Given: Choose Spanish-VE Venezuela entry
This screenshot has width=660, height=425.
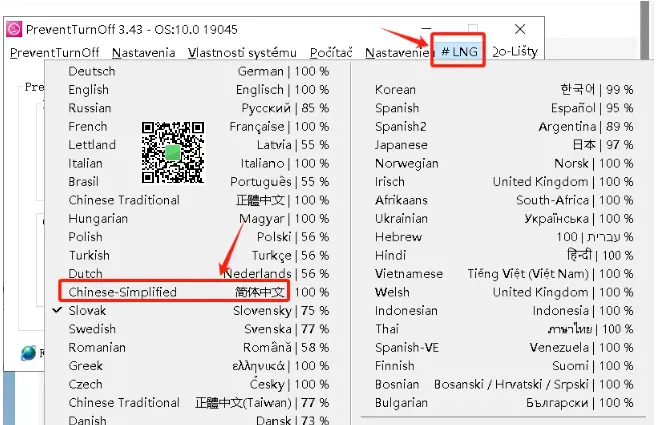Looking at the screenshot, I should coord(504,348).
